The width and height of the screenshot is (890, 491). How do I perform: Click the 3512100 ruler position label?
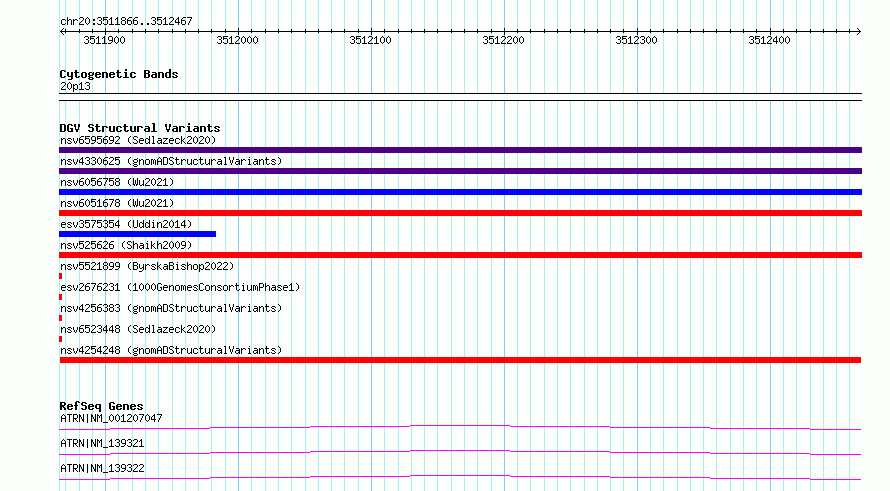(x=370, y=40)
